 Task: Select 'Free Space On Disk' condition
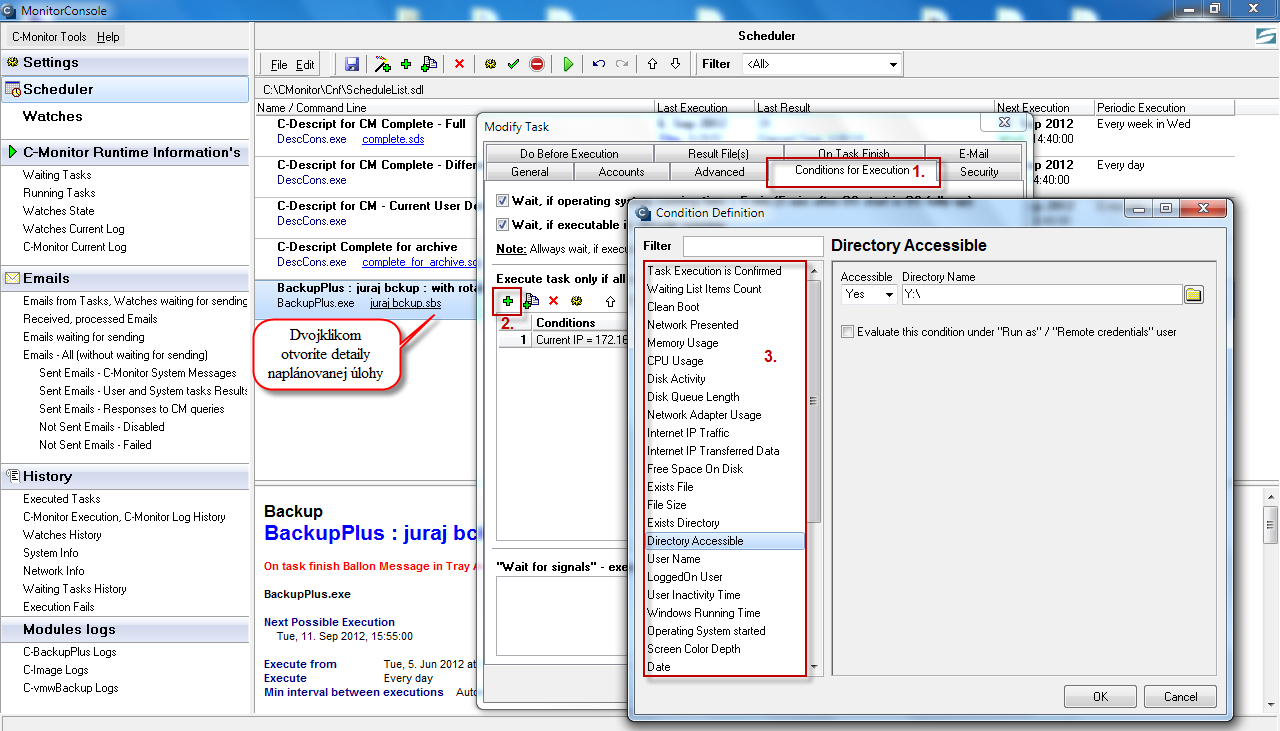point(695,469)
